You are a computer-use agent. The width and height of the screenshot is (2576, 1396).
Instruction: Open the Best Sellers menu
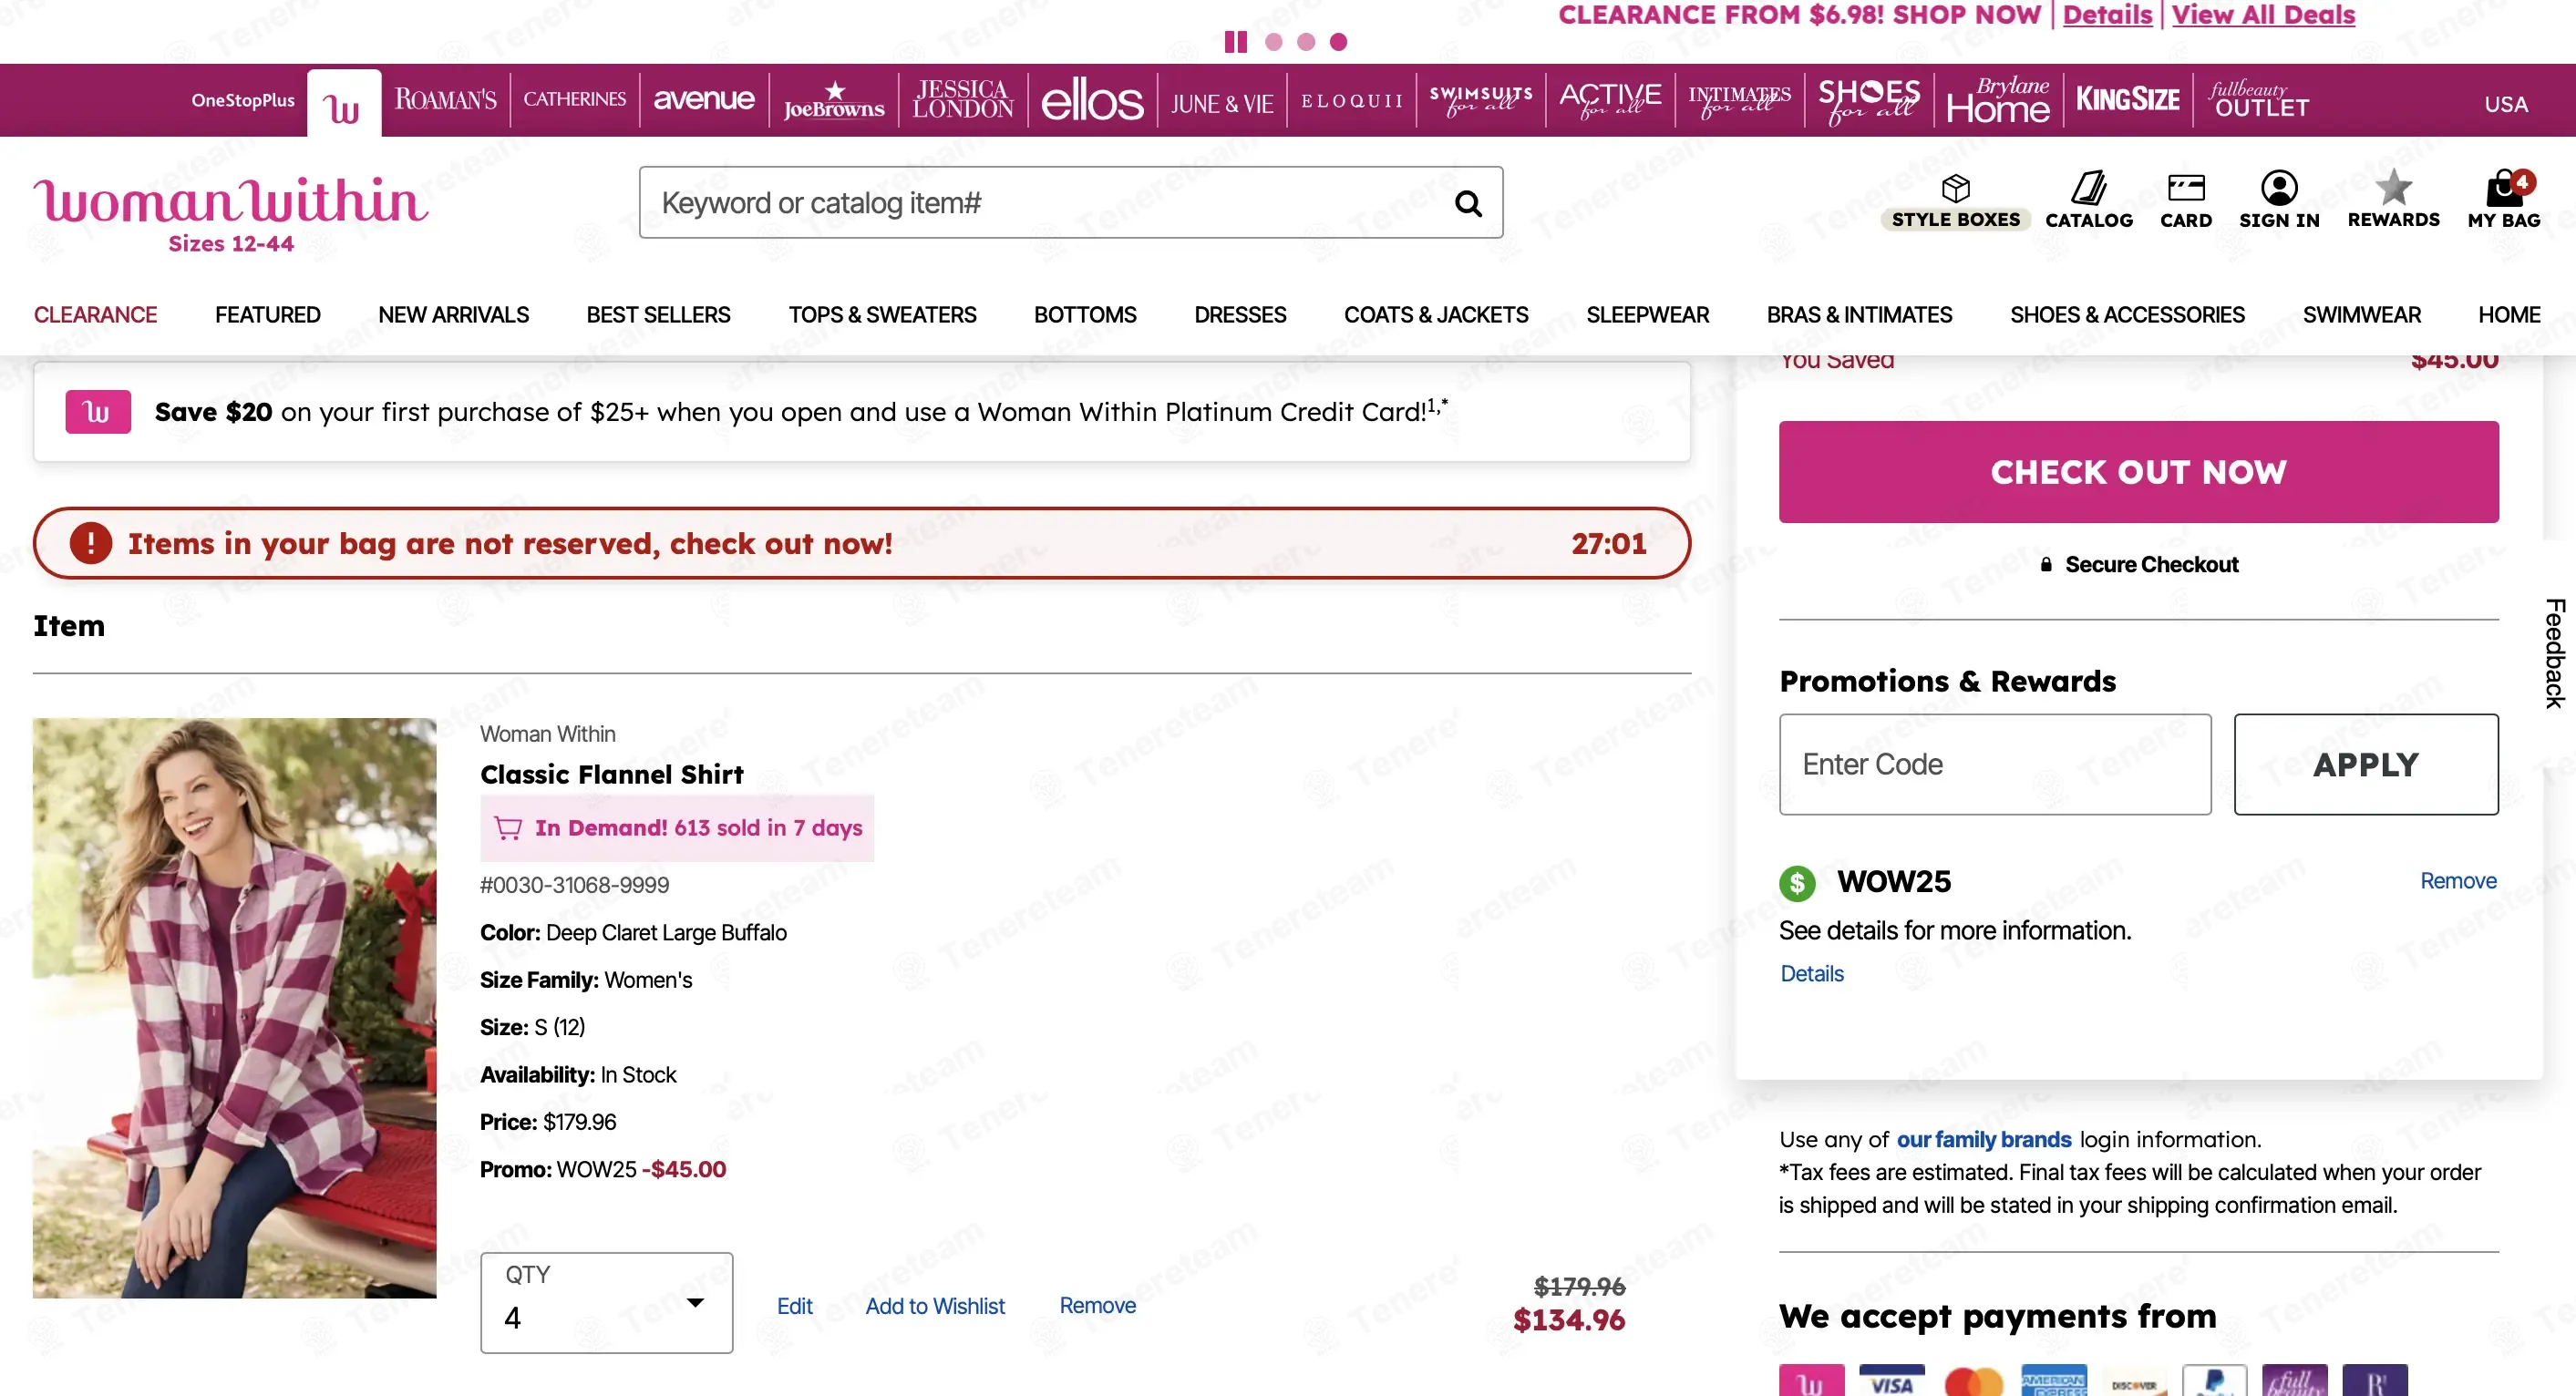point(659,315)
